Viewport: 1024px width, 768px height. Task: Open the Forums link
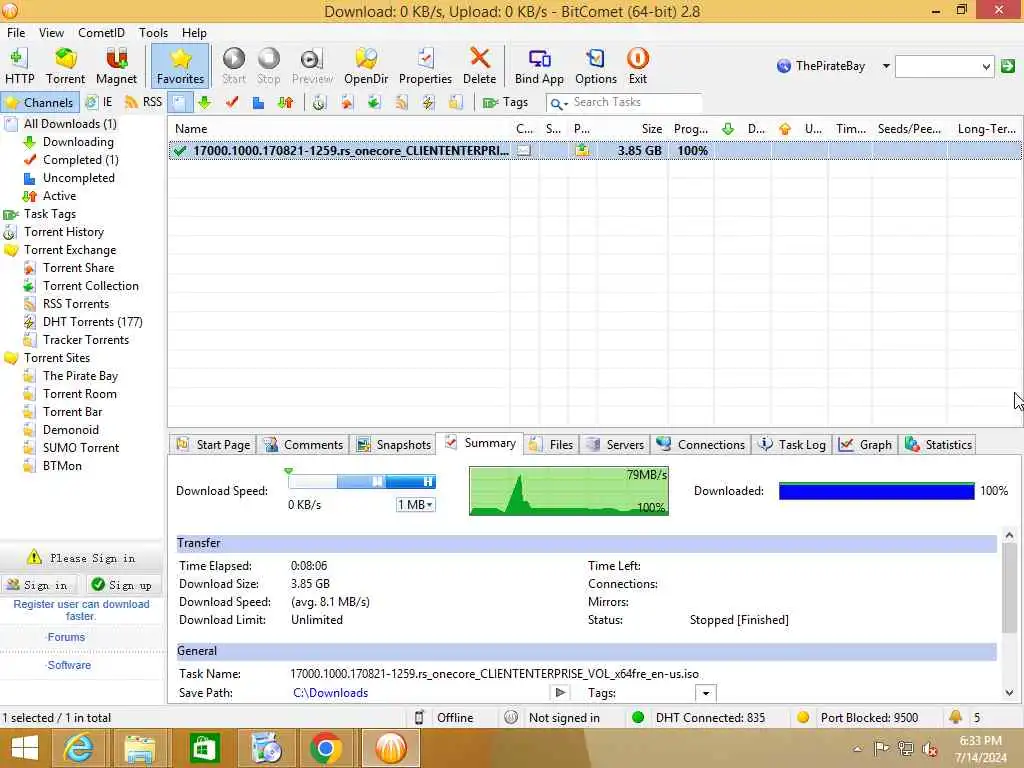pos(65,637)
